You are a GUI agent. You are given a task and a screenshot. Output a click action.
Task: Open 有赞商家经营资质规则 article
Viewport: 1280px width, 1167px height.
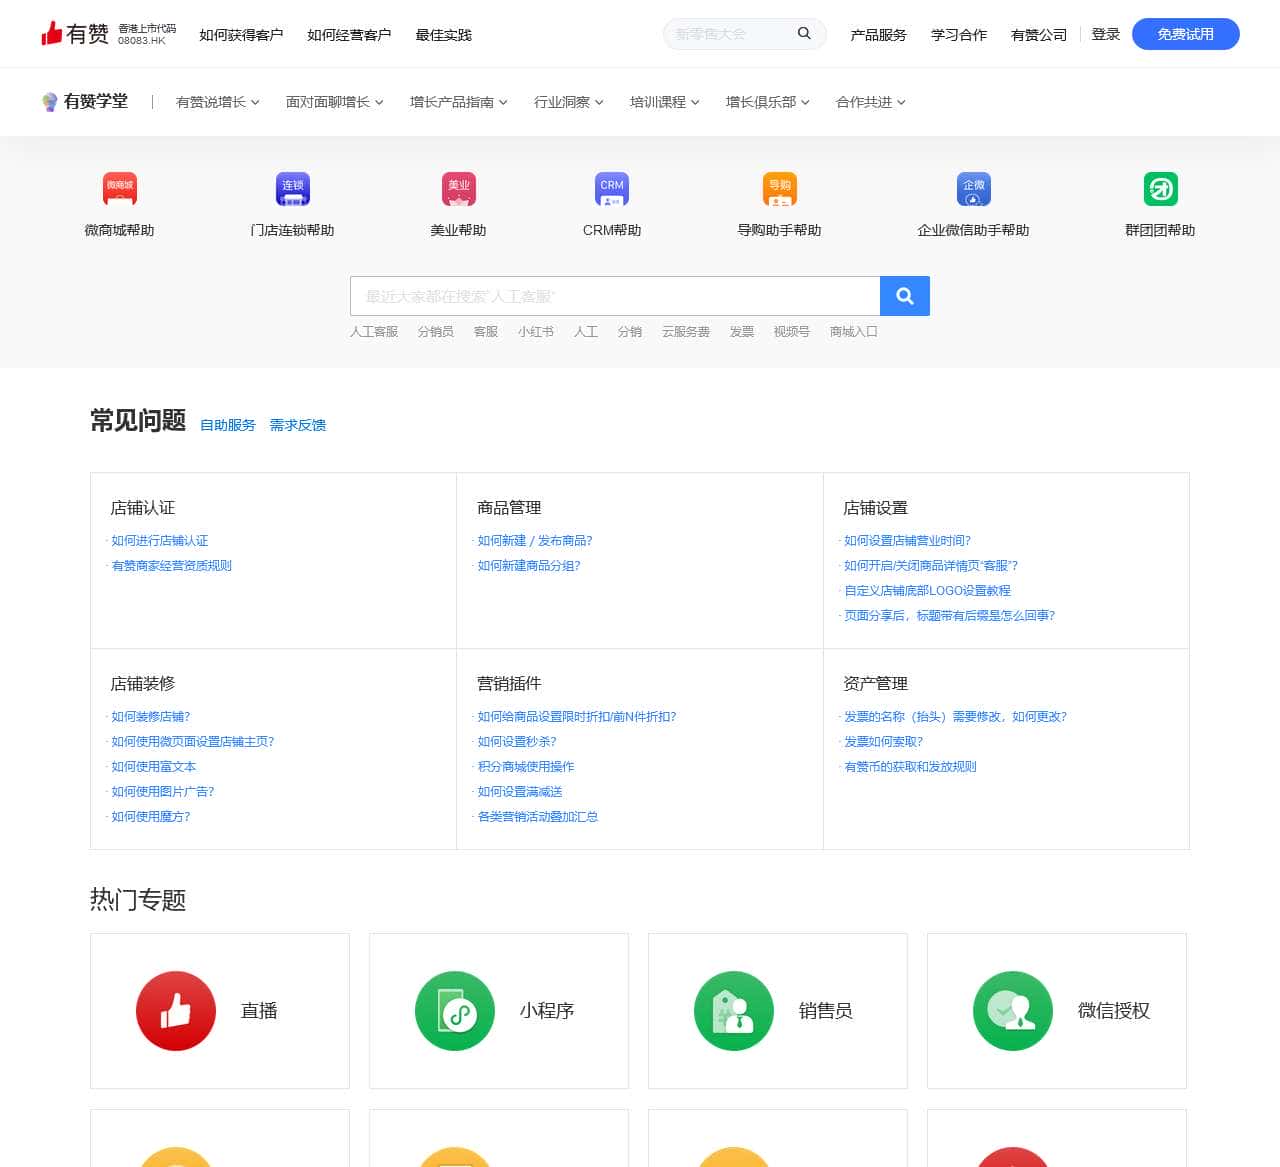coord(172,566)
